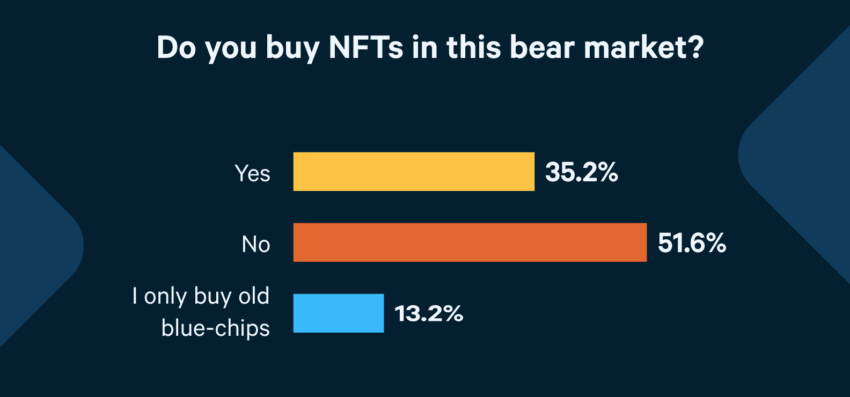Image resolution: width=850 pixels, height=397 pixels.
Task: Click the 'blue-chips' text line
Action: [216, 329]
